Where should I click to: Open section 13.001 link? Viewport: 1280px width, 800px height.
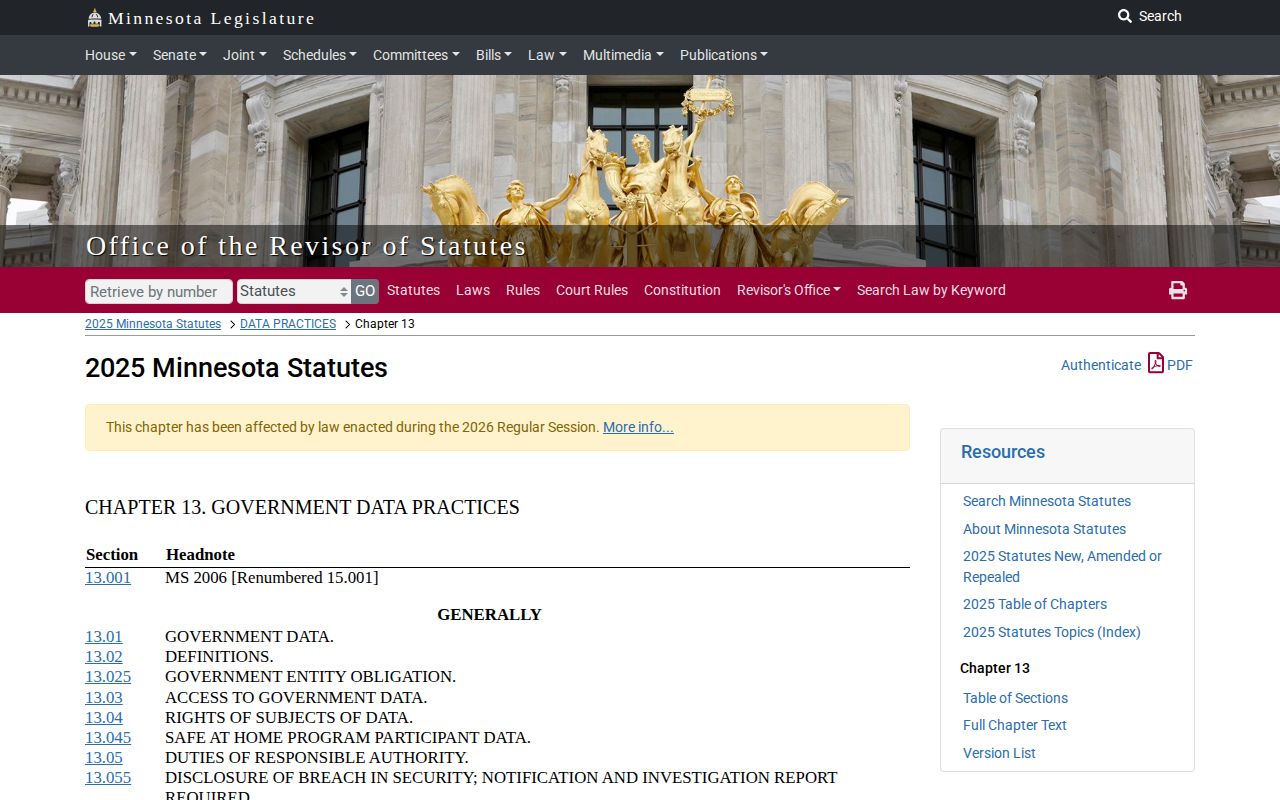pos(108,577)
